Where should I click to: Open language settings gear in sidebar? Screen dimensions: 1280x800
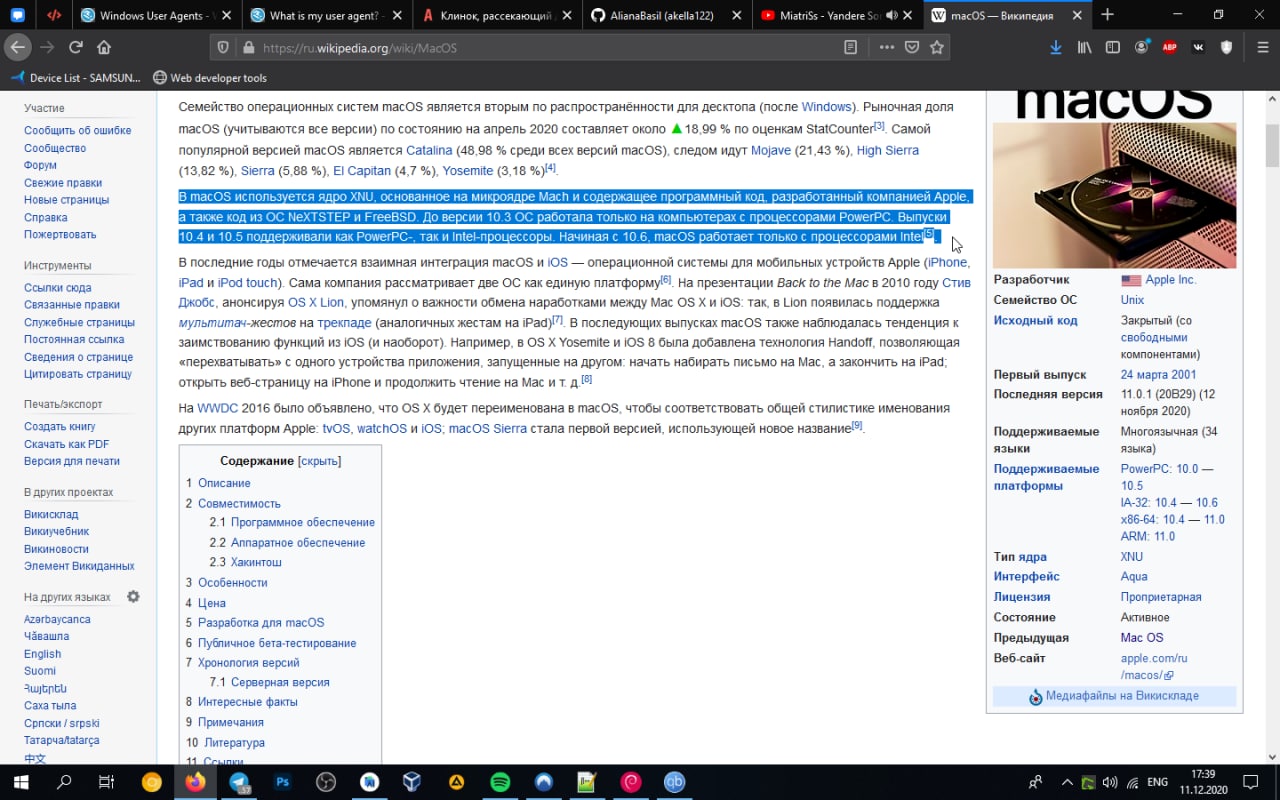[133, 597]
